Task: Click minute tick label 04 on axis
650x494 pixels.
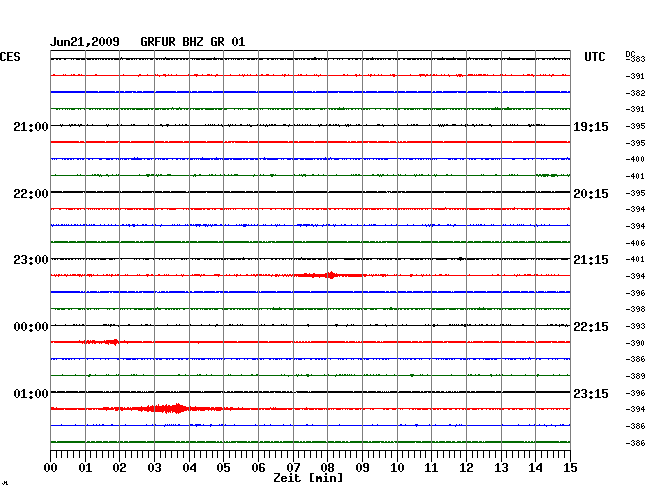Action: point(189,467)
